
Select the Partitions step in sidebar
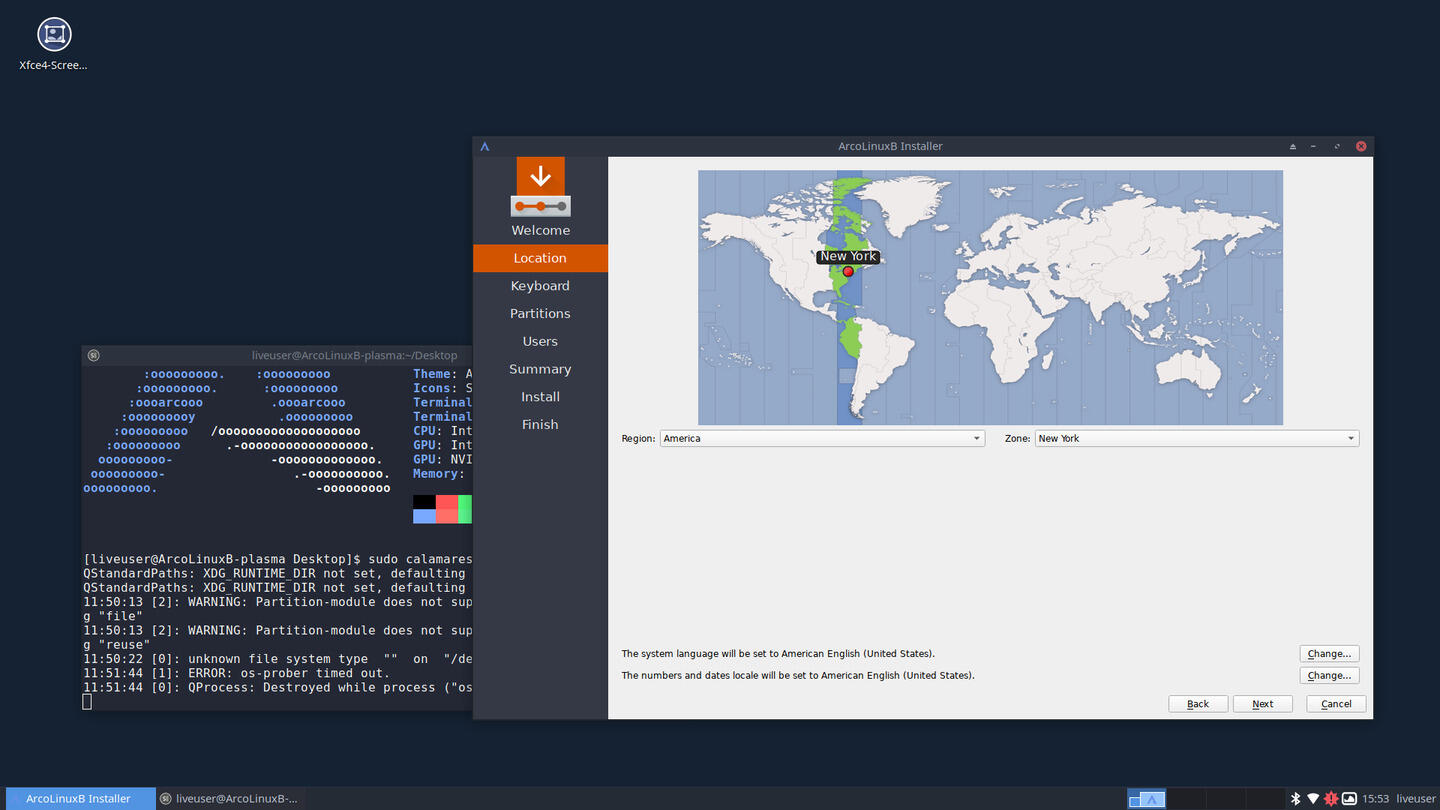click(x=540, y=313)
